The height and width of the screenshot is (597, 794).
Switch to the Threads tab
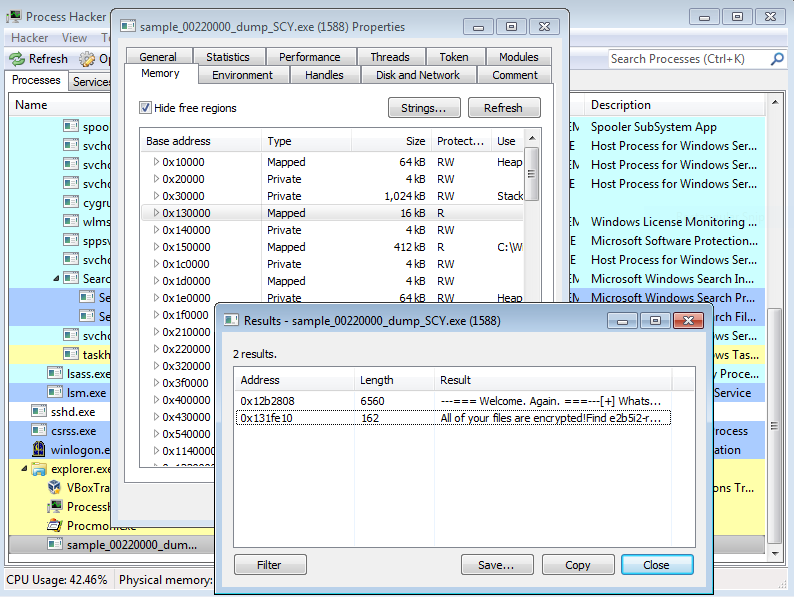389,57
